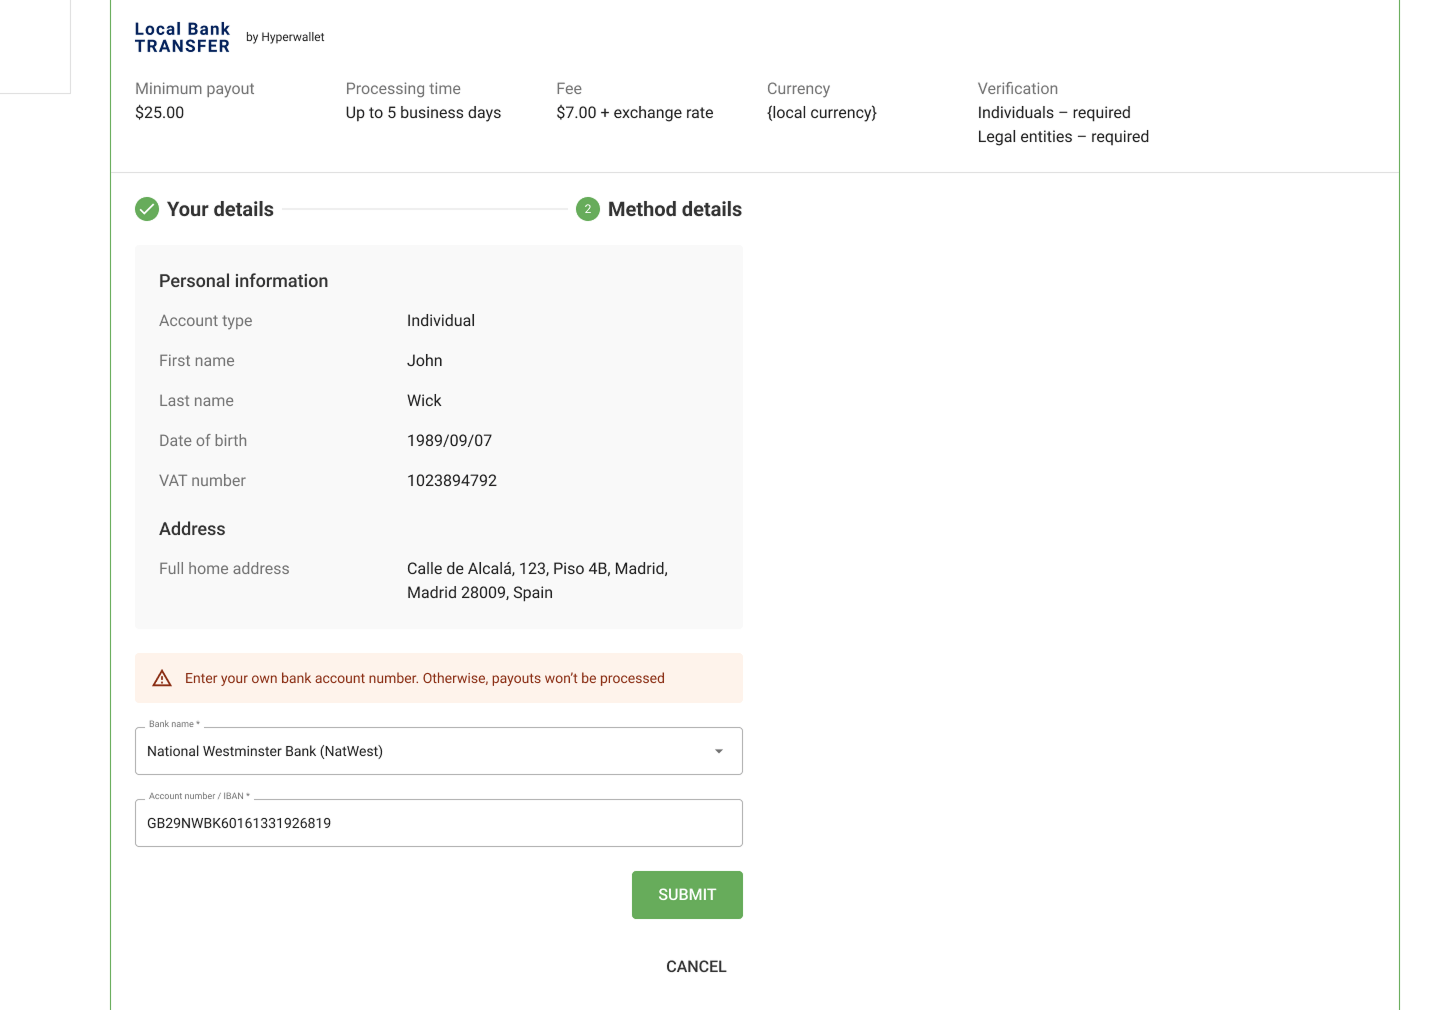The image size is (1440, 1010).
Task: Click the Personal information section heading
Action: [243, 281]
